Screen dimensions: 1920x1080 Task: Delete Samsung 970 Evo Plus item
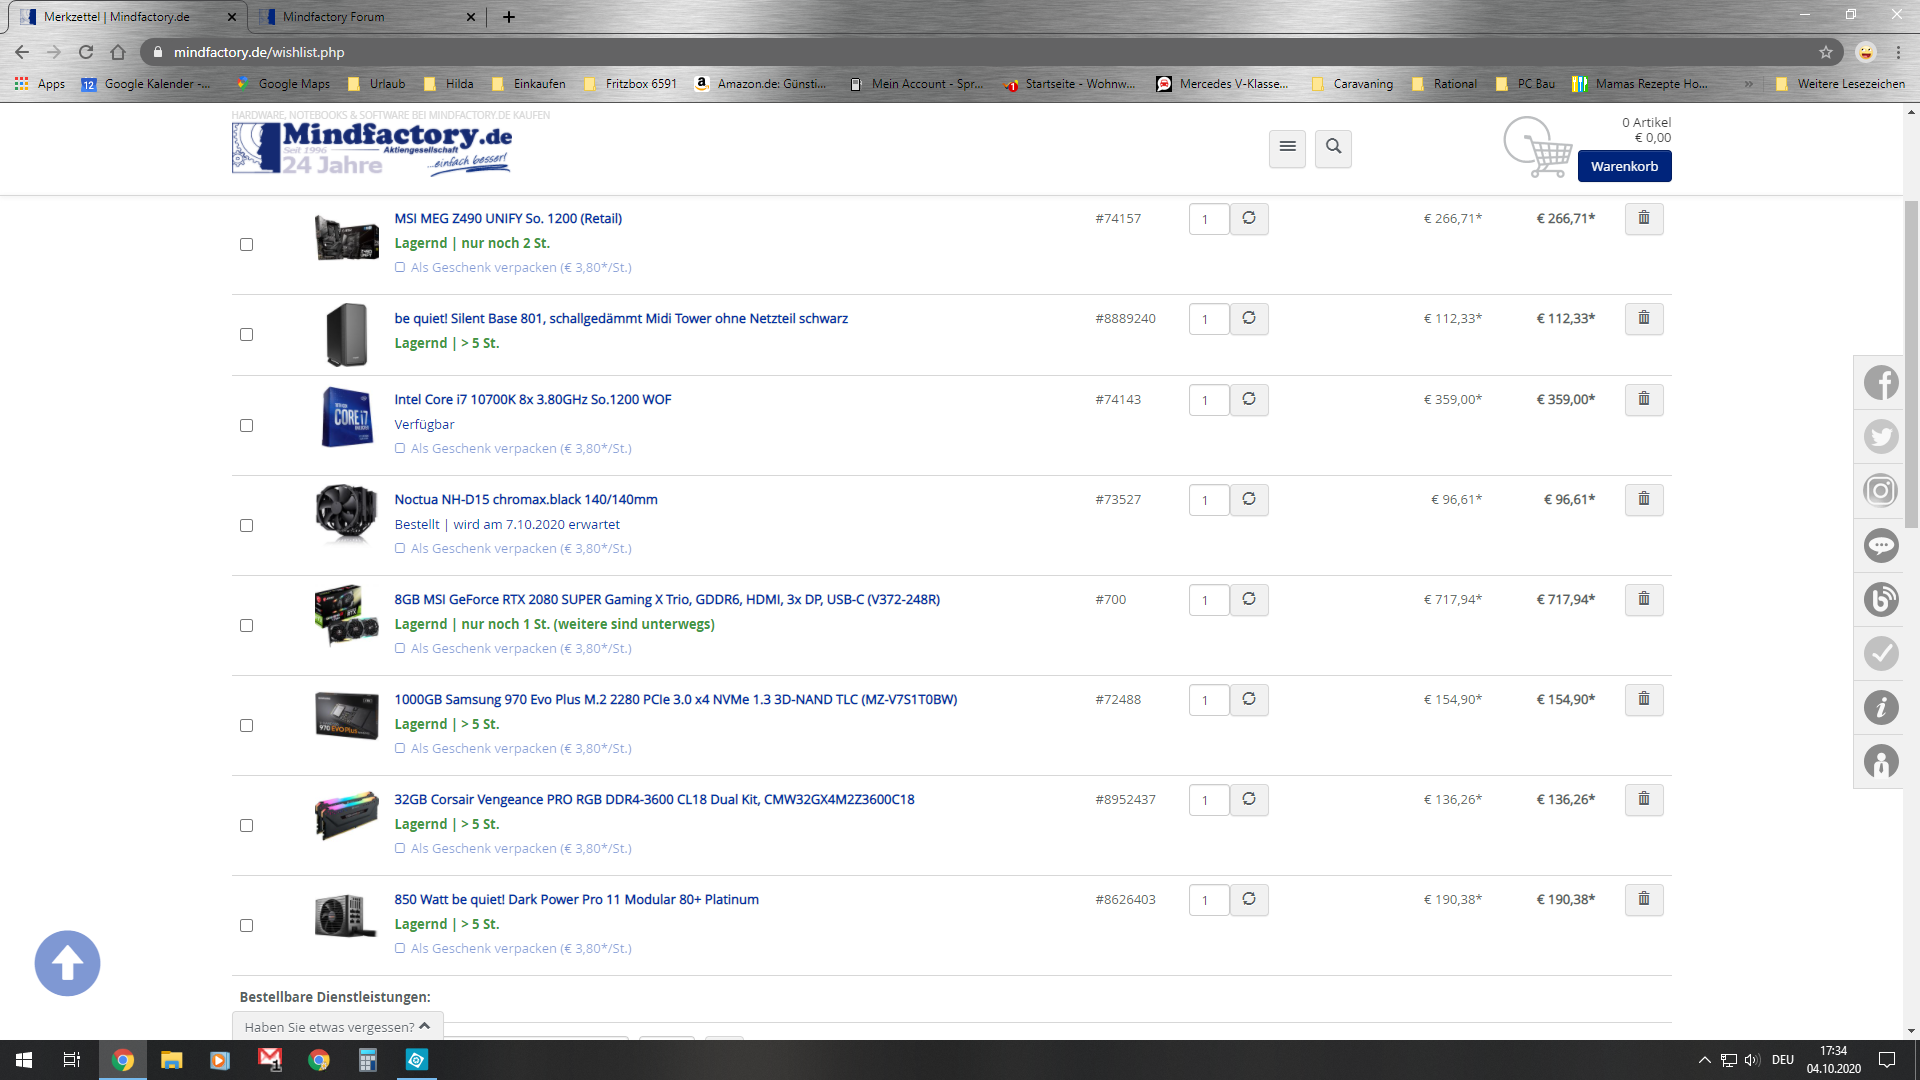coord(1643,699)
